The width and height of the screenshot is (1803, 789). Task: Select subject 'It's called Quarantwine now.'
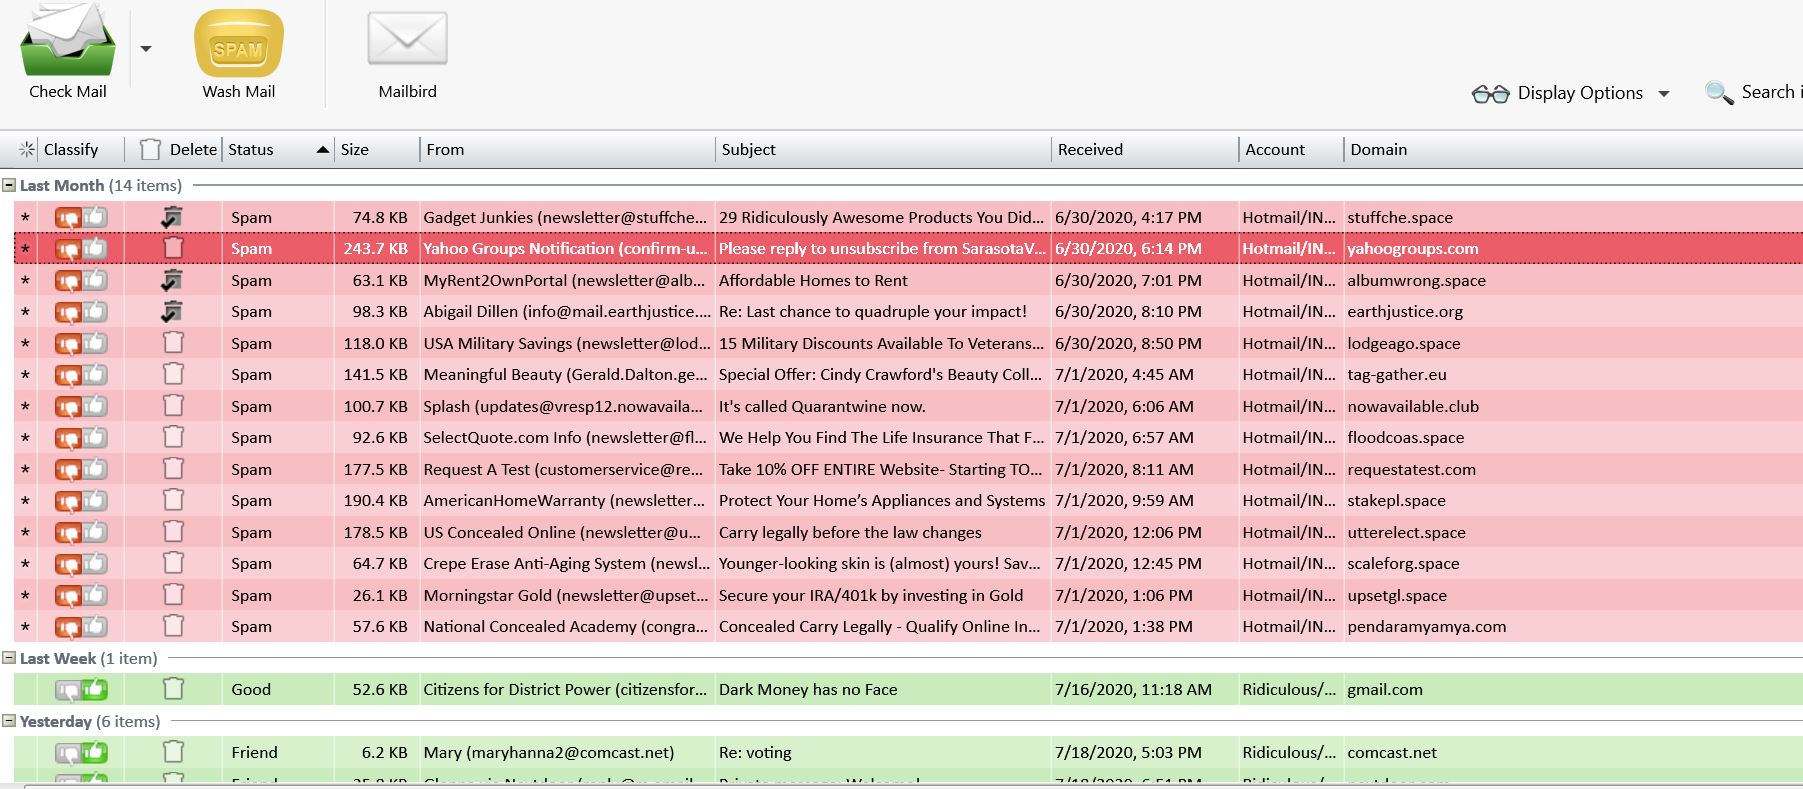822,406
